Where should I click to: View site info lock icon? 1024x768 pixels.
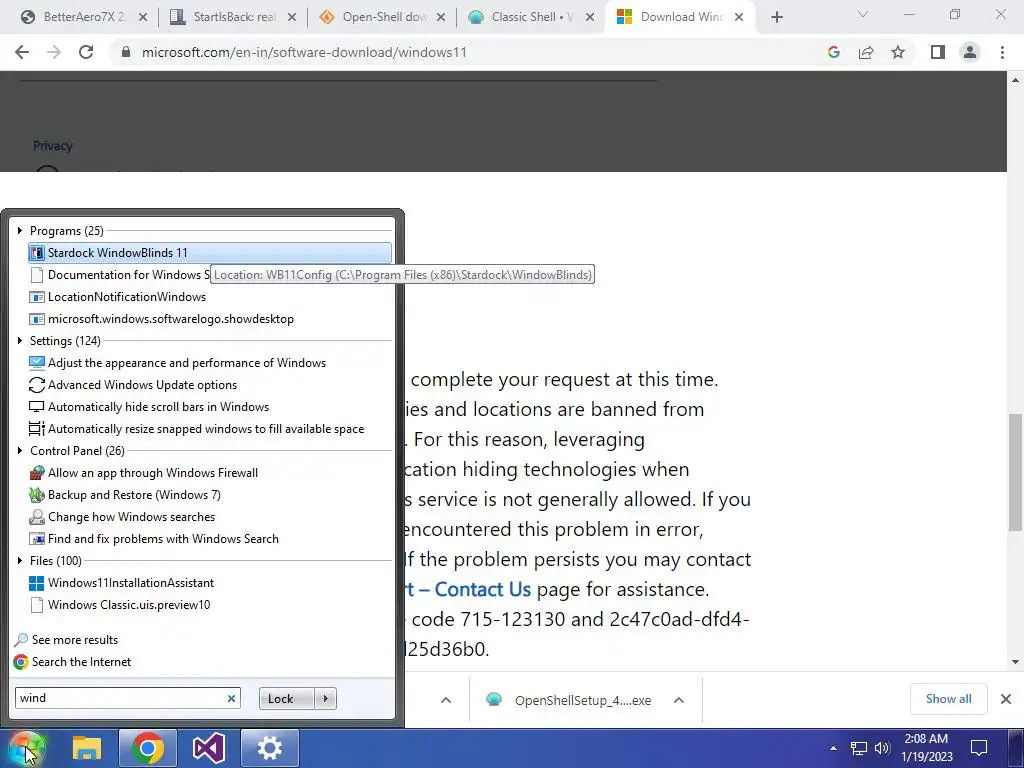pos(126,52)
